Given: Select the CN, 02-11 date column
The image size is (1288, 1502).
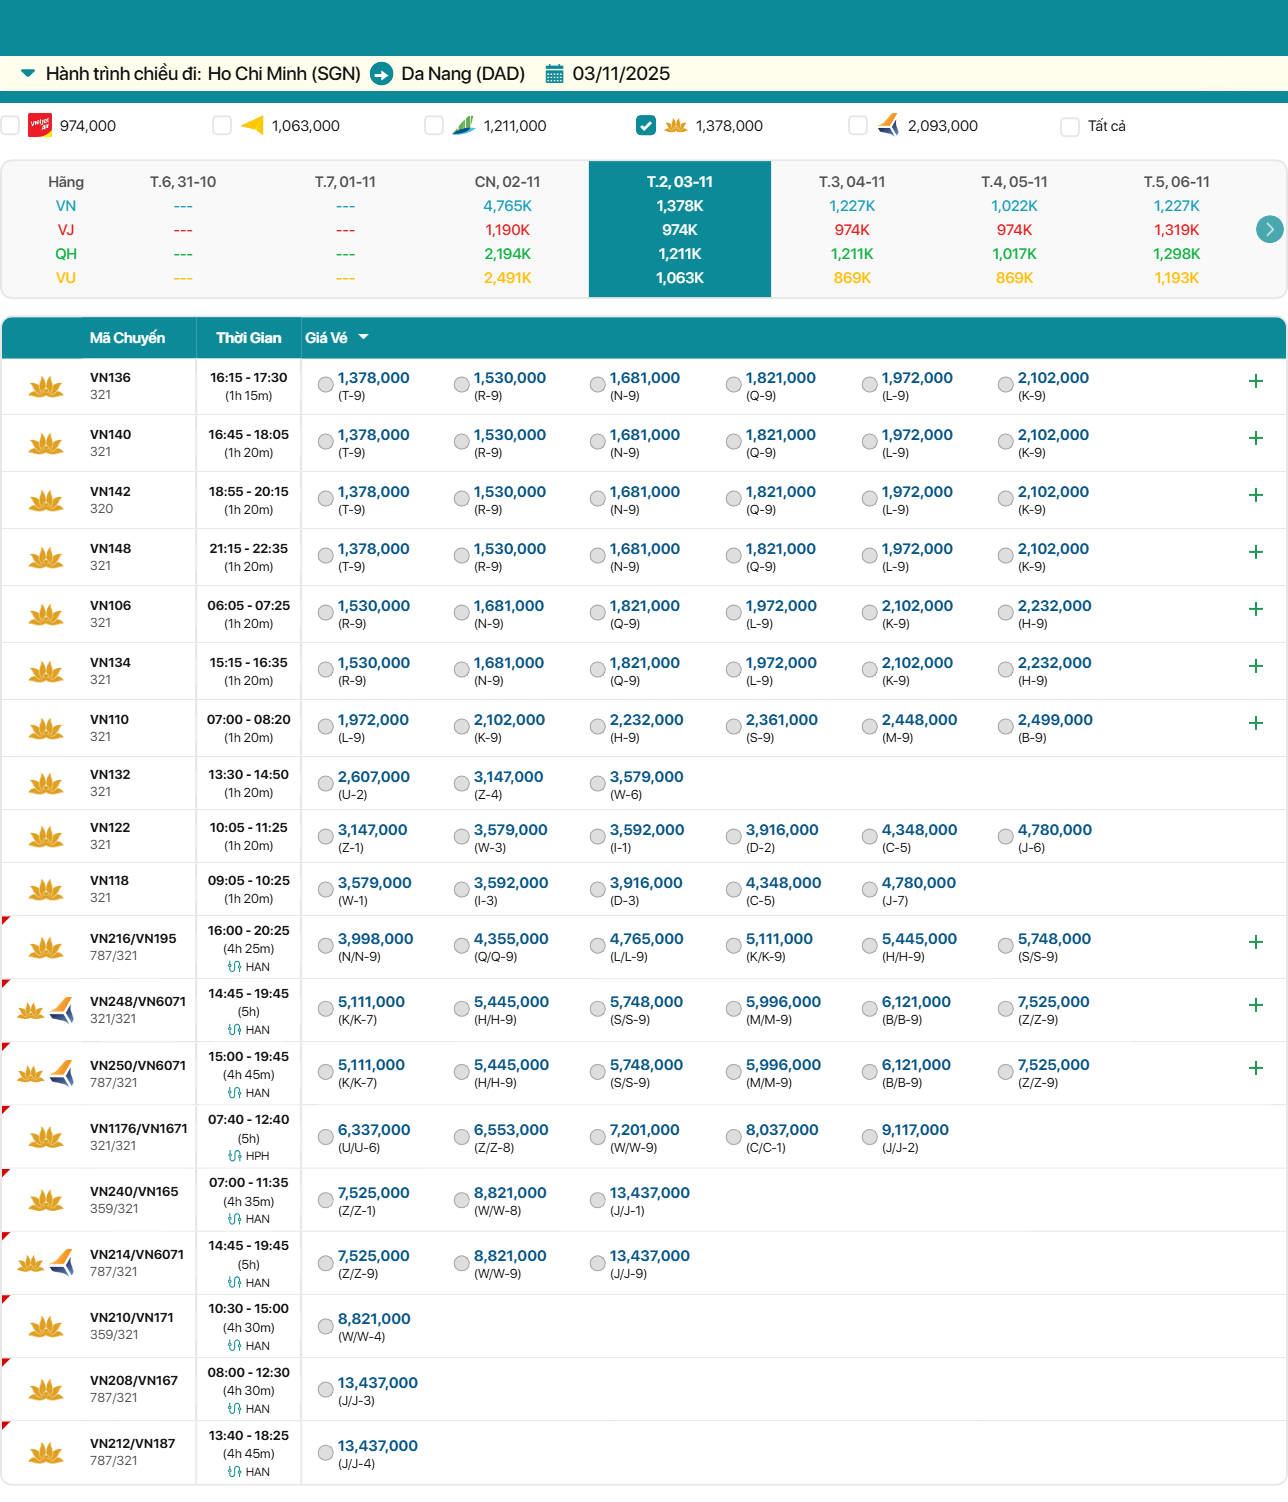Looking at the screenshot, I should coord(507,229).
